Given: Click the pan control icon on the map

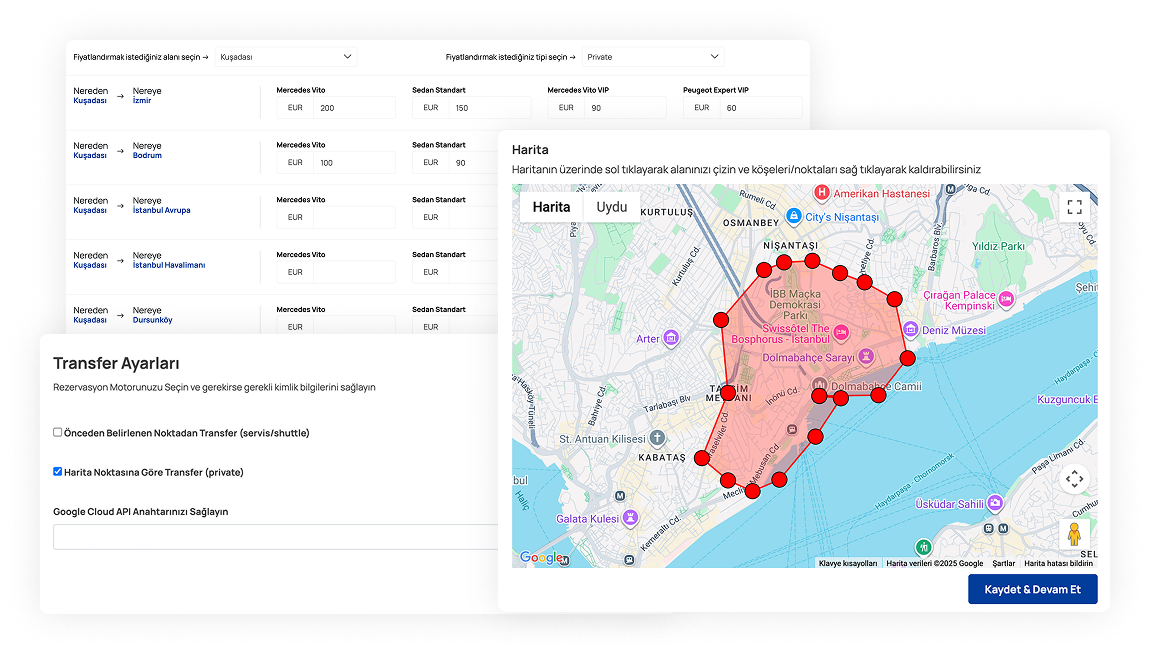Looking at the screenshot, I should tap(1074, 480).
